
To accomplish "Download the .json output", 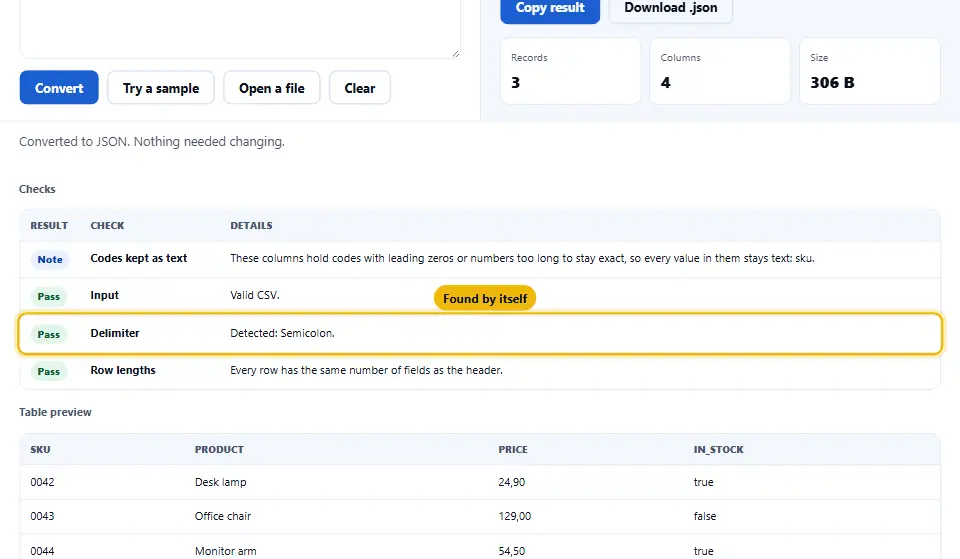I will point(670,9).
